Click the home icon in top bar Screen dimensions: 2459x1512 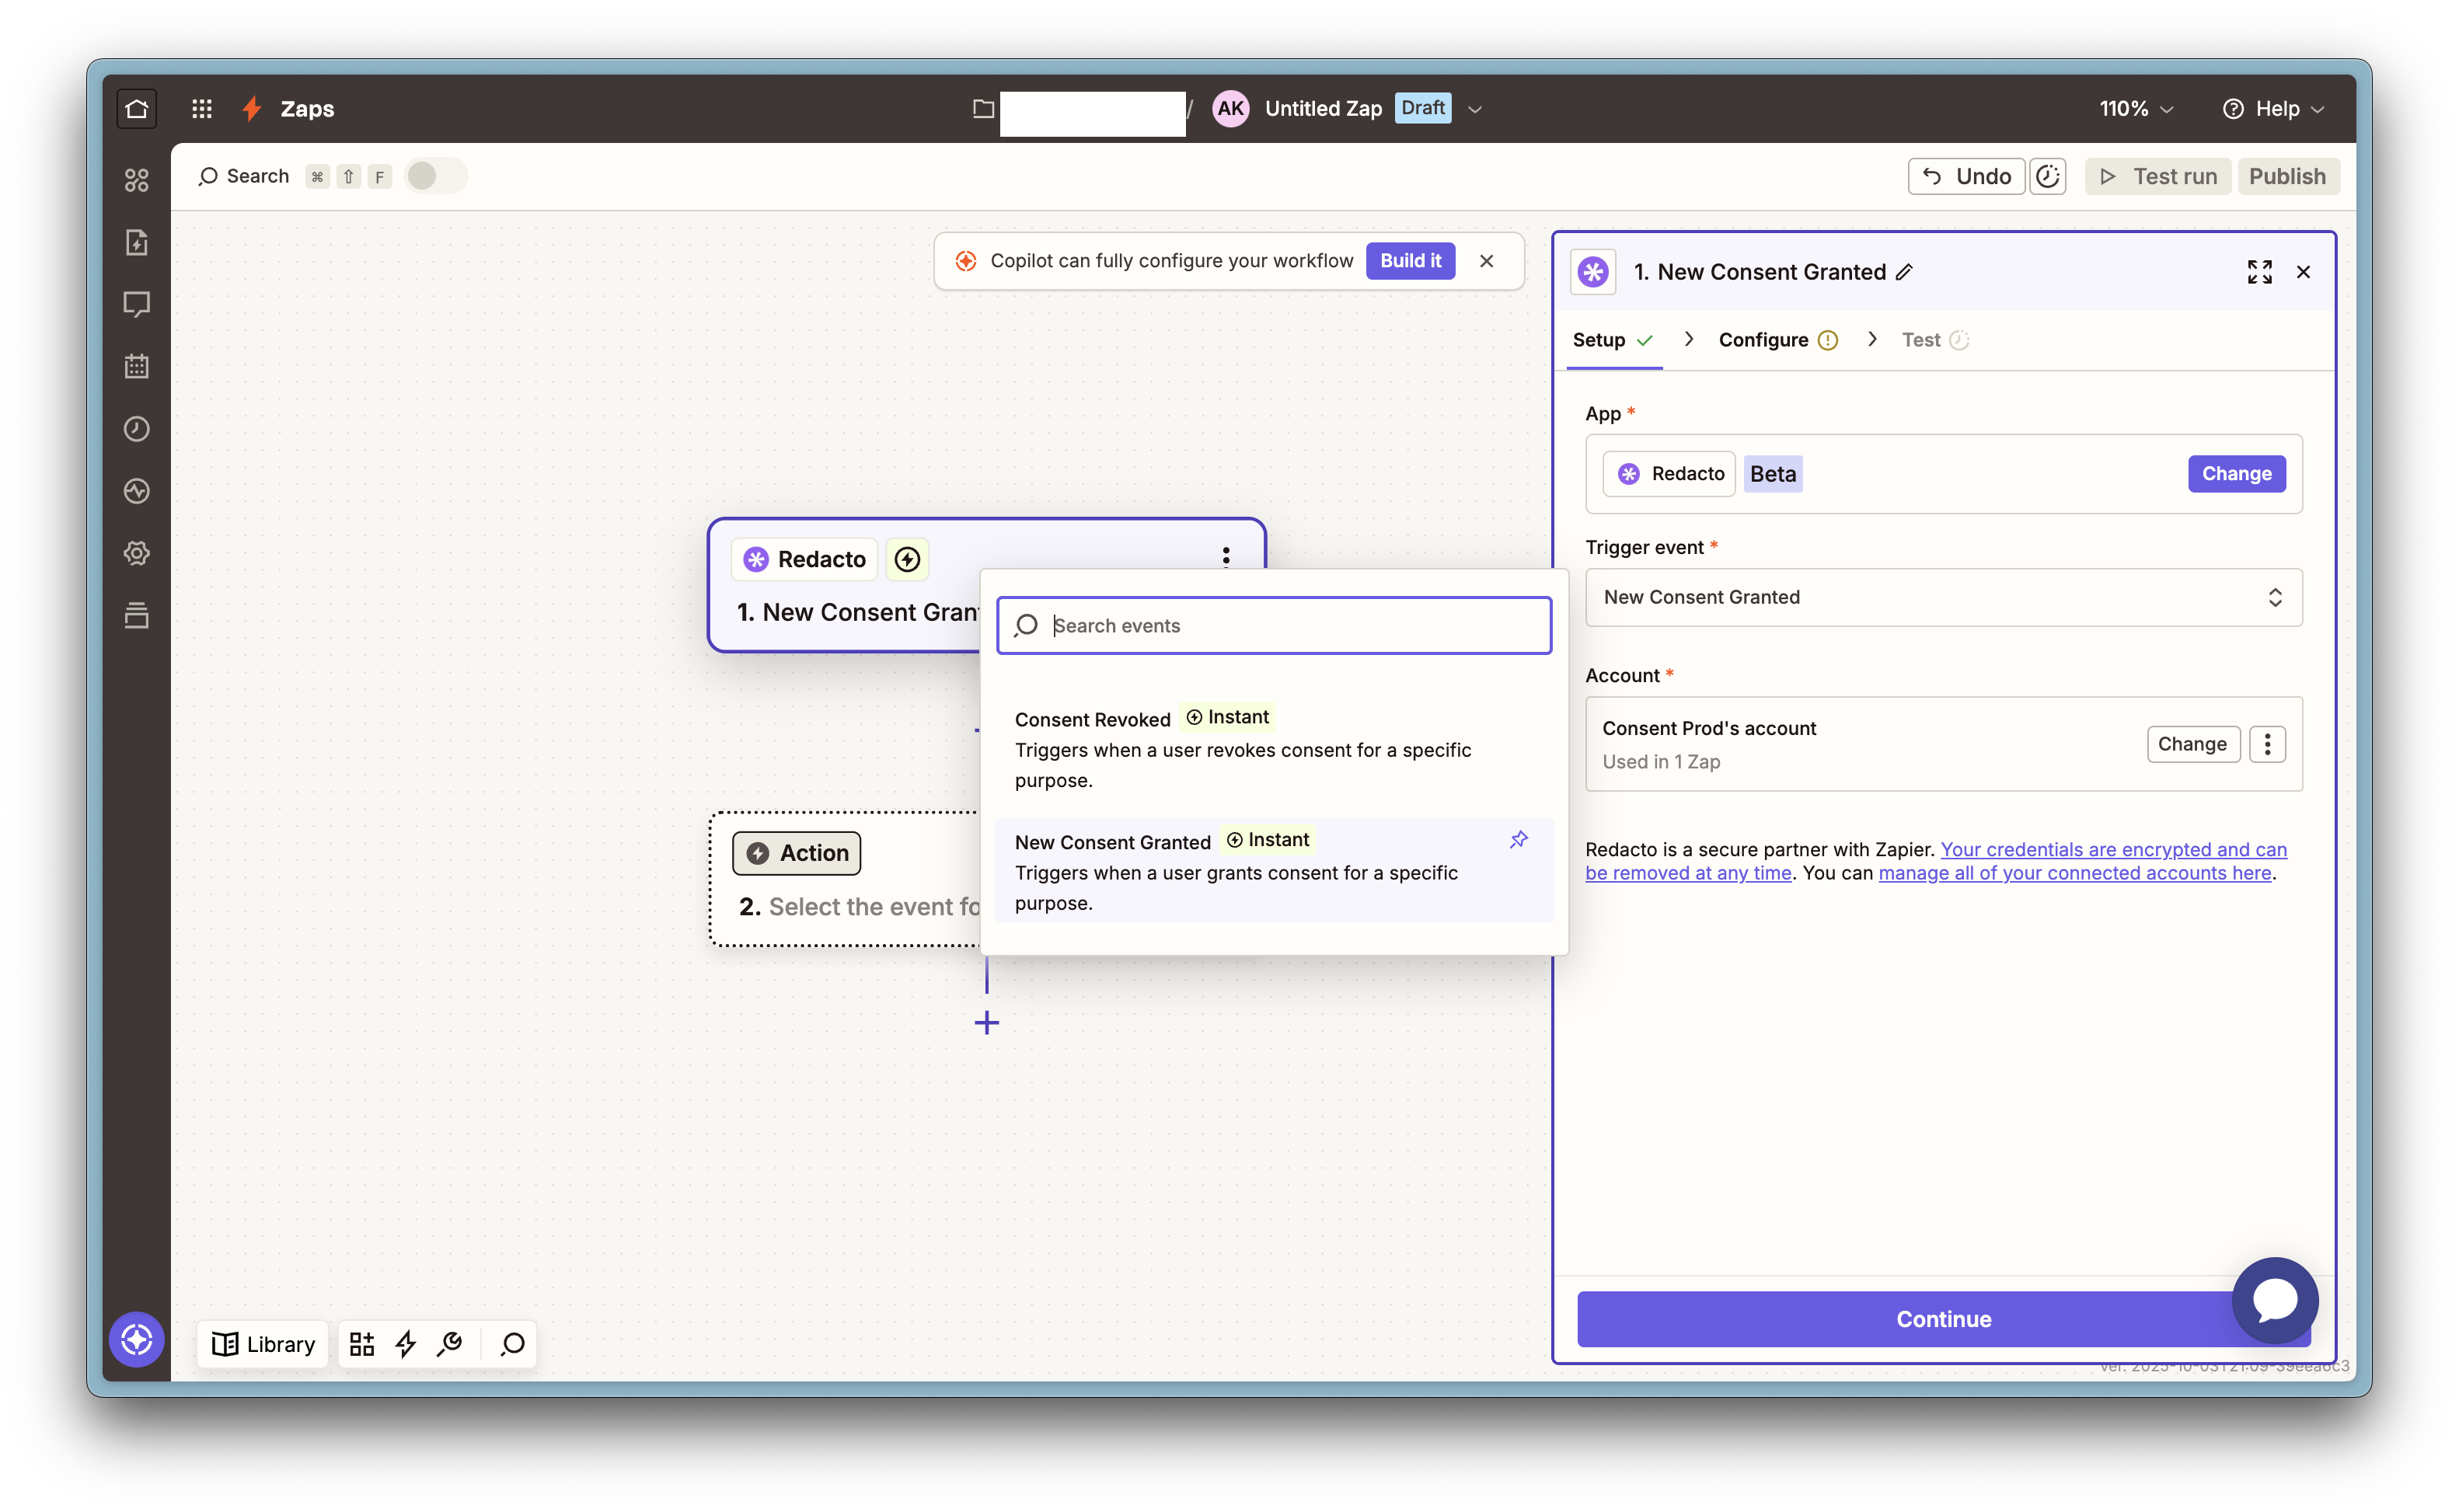[137, 108]
